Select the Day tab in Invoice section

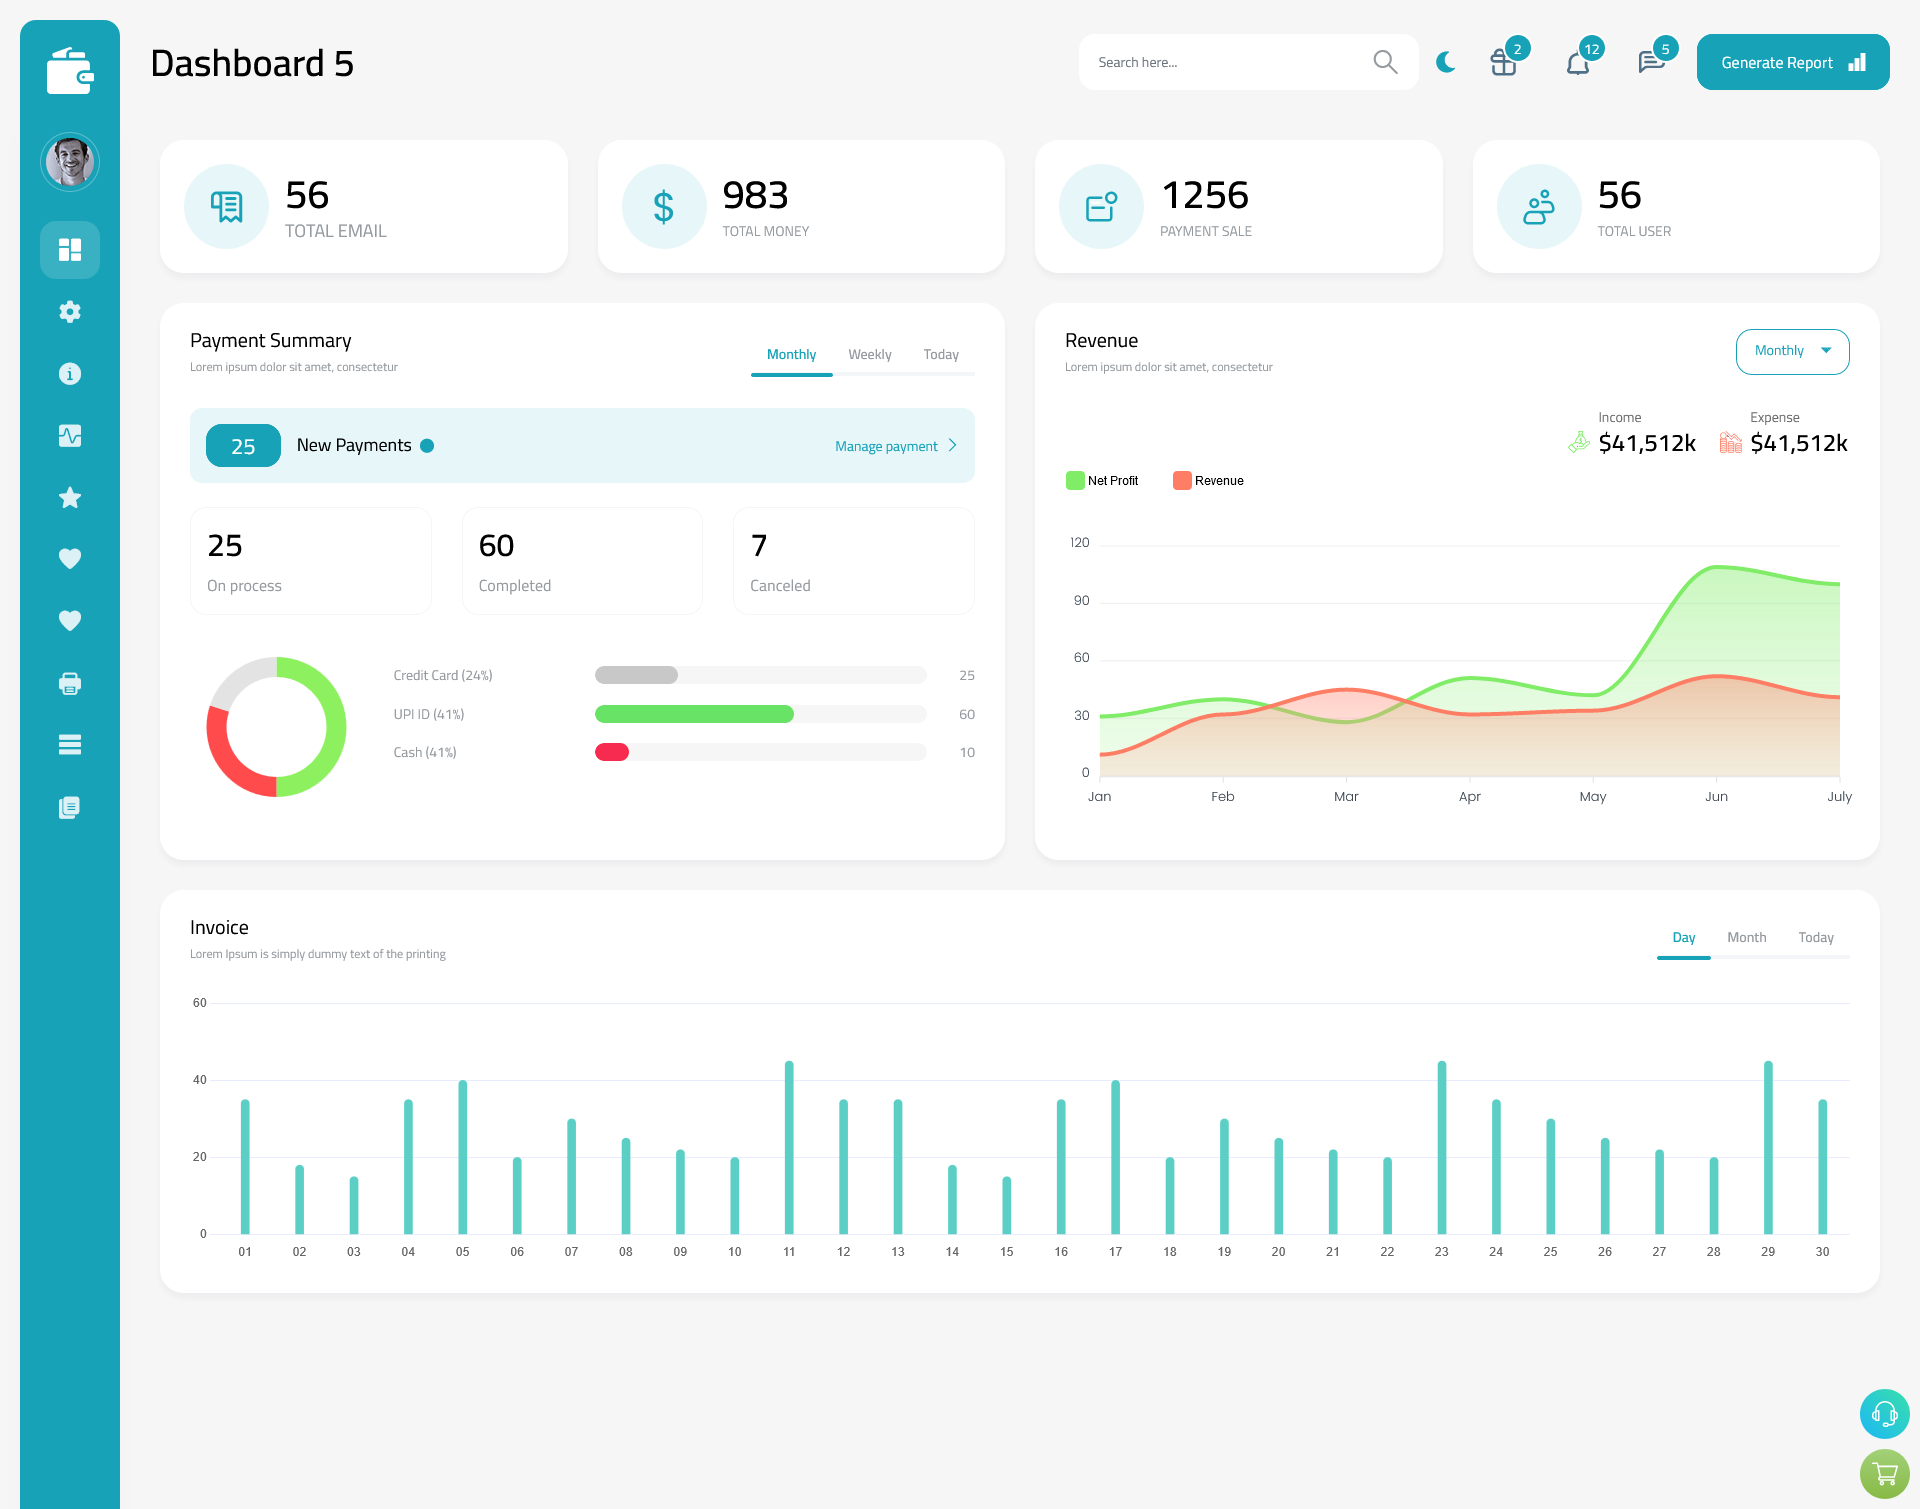point(1682,938)
